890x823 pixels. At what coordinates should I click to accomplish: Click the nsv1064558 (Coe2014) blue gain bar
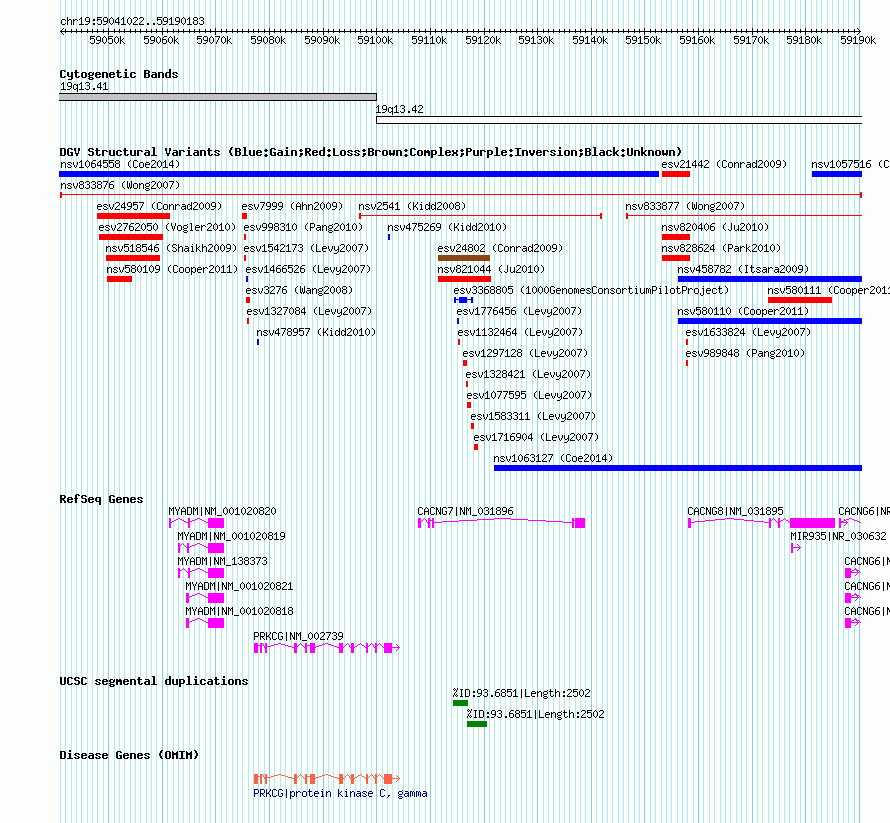tap(359, 174)
